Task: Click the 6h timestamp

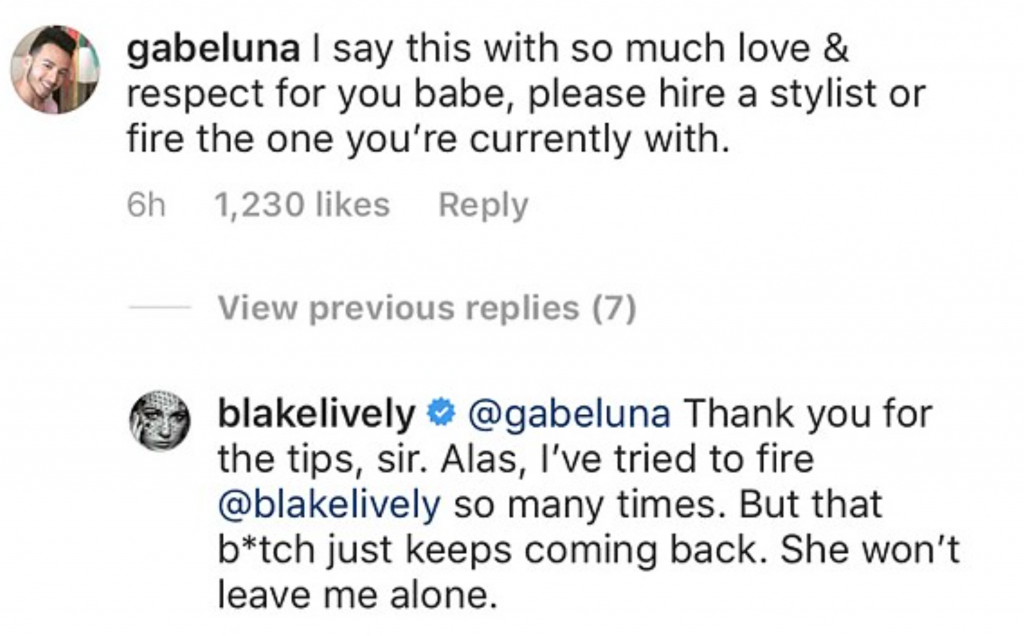Action: tap(147, 206)
